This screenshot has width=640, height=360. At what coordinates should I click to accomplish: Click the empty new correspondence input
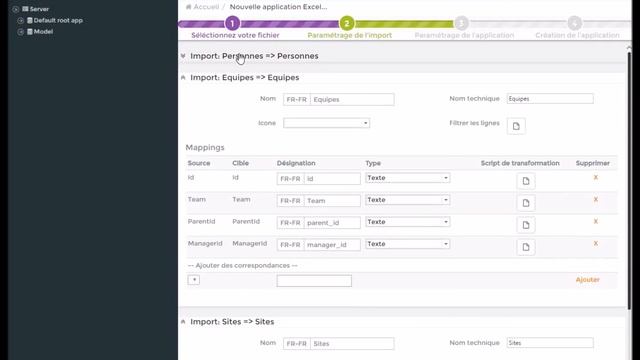[x=314, y=281]
